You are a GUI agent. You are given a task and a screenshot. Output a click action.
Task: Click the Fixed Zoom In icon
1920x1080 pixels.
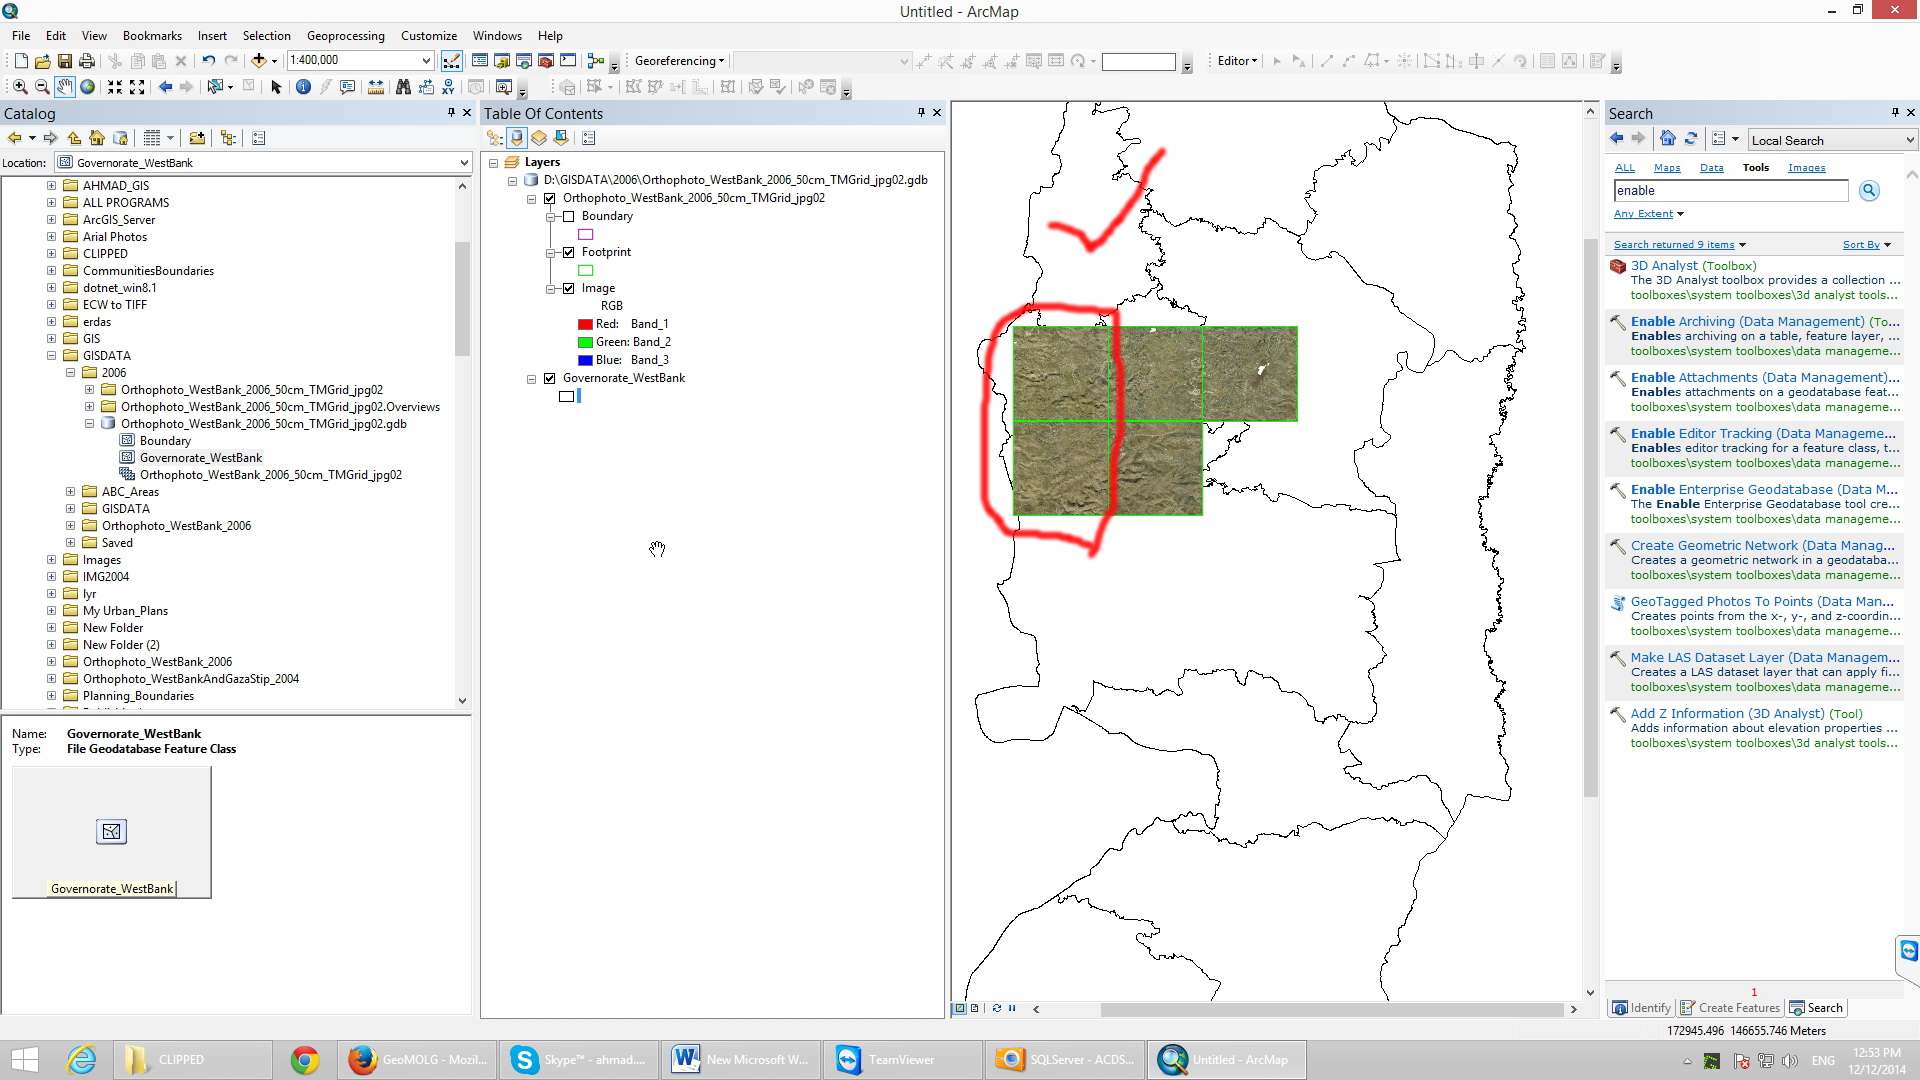[x=115, y=87]
